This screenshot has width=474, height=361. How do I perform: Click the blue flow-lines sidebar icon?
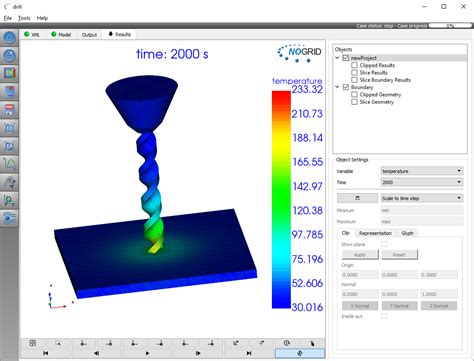click(9, 218)
